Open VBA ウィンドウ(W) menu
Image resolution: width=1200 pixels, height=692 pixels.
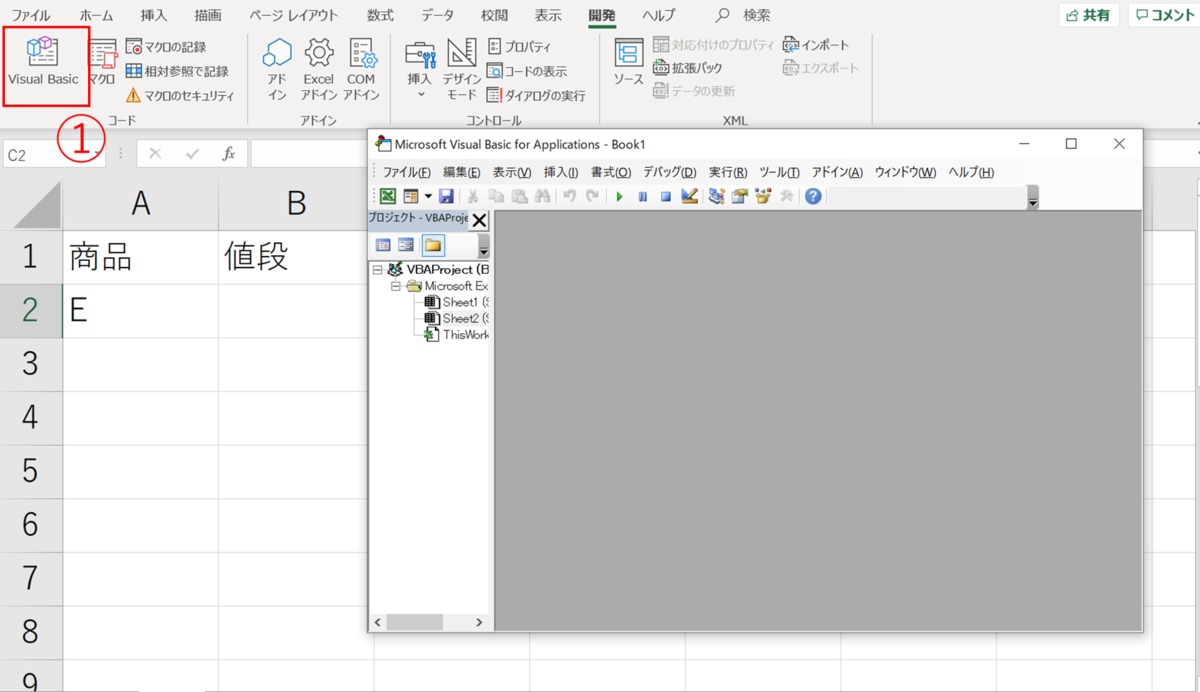[x=905, y=172]
